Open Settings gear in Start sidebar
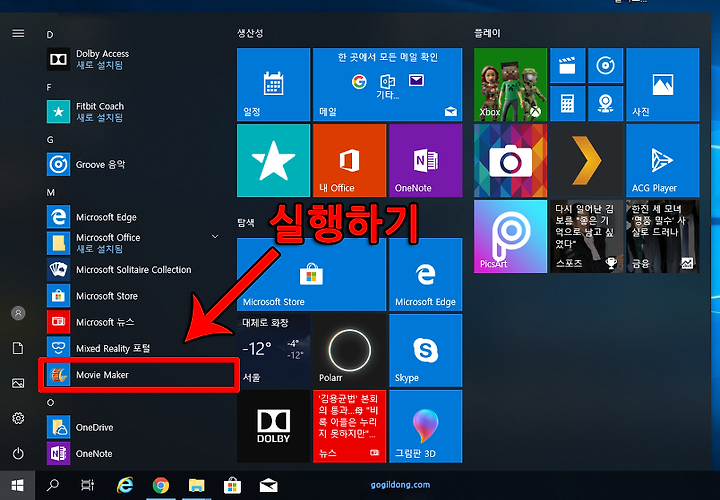Viewport: 720px width, 500px height. click(18, 418)
